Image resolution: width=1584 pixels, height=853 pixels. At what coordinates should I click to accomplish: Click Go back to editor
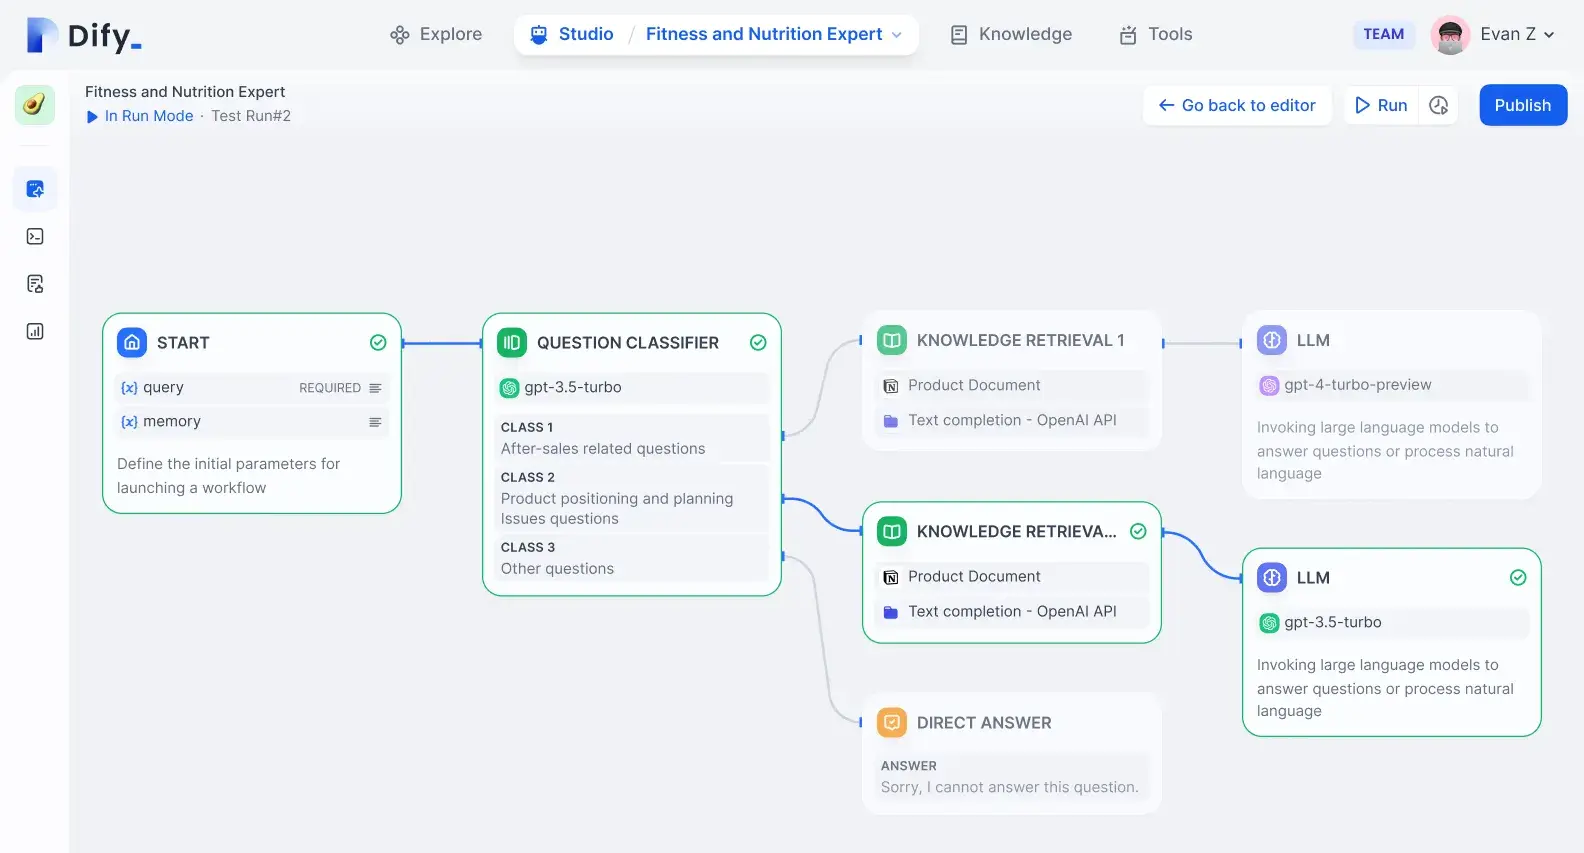1237,105
